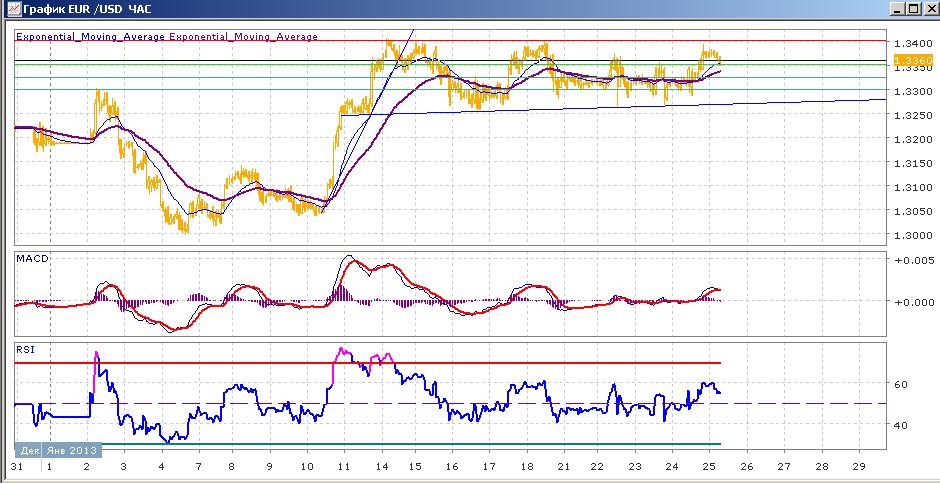Click date 14 on the time axis
The image size is (940, 483).
[x=381, y=467]
